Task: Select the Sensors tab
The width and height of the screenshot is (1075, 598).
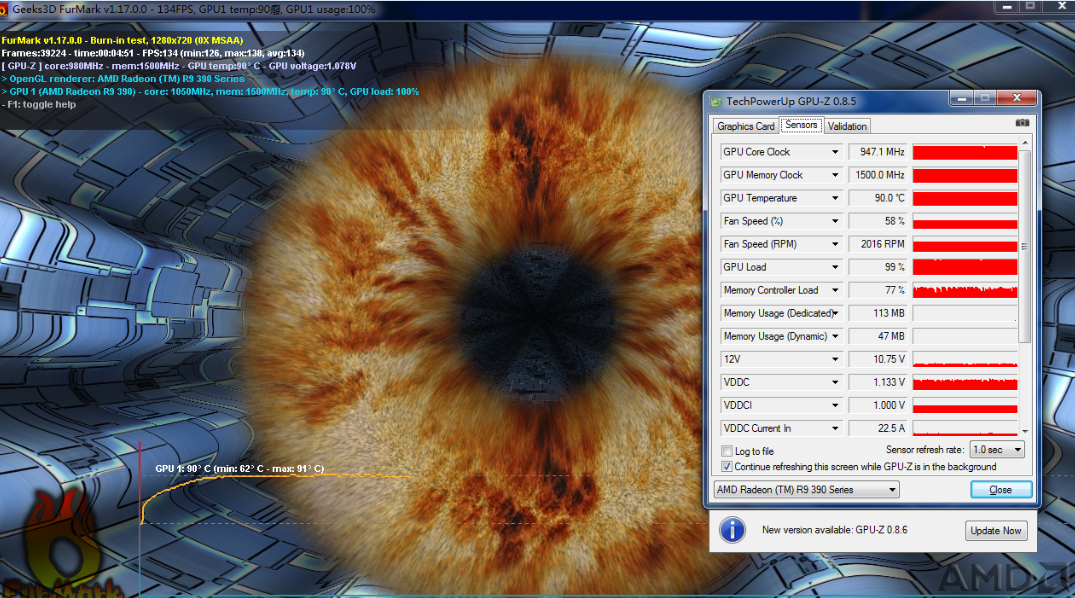Action: [801, 125]
